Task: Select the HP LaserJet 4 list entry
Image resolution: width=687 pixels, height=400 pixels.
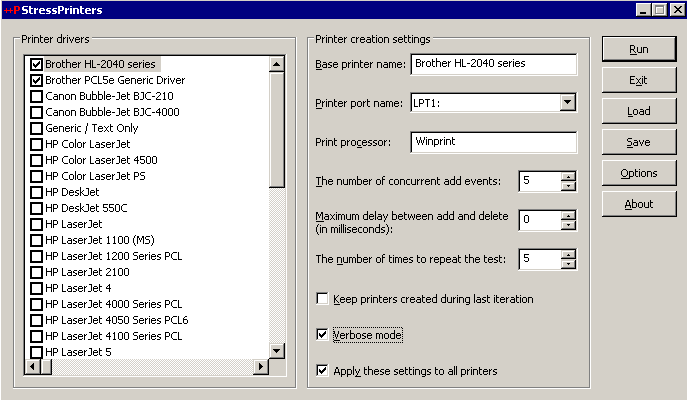Action: [78, 288]
